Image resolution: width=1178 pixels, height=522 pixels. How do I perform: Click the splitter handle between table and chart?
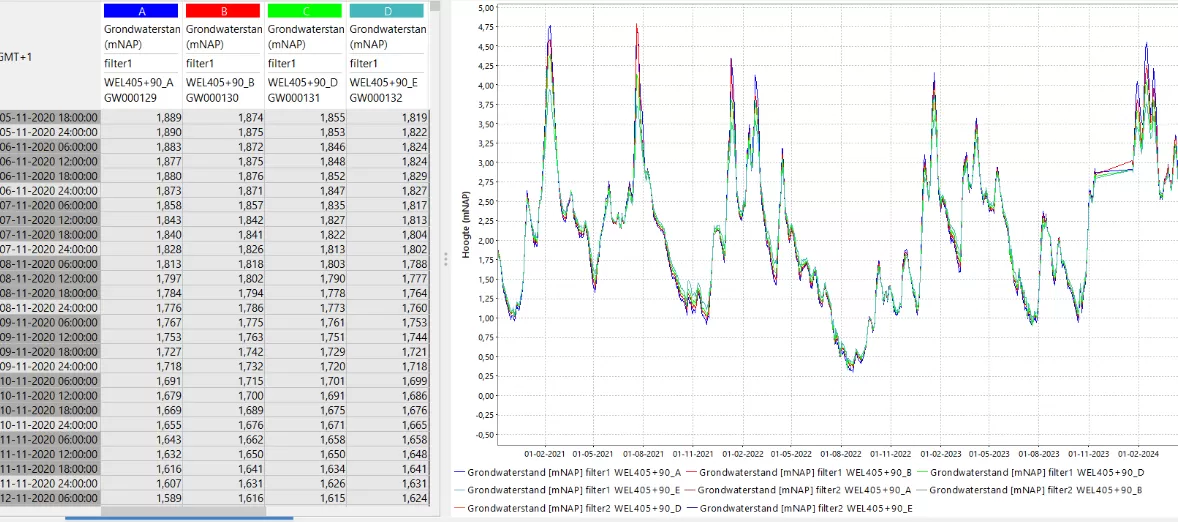click(x=445, y=258)
